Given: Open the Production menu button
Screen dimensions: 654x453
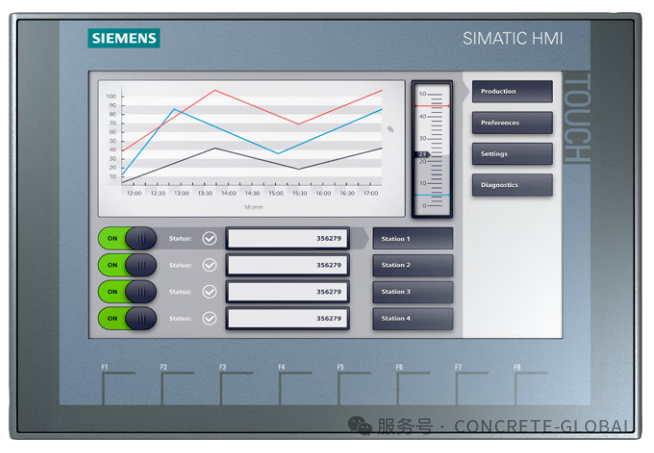Looking at the screenshot, I should click(512, 91).
